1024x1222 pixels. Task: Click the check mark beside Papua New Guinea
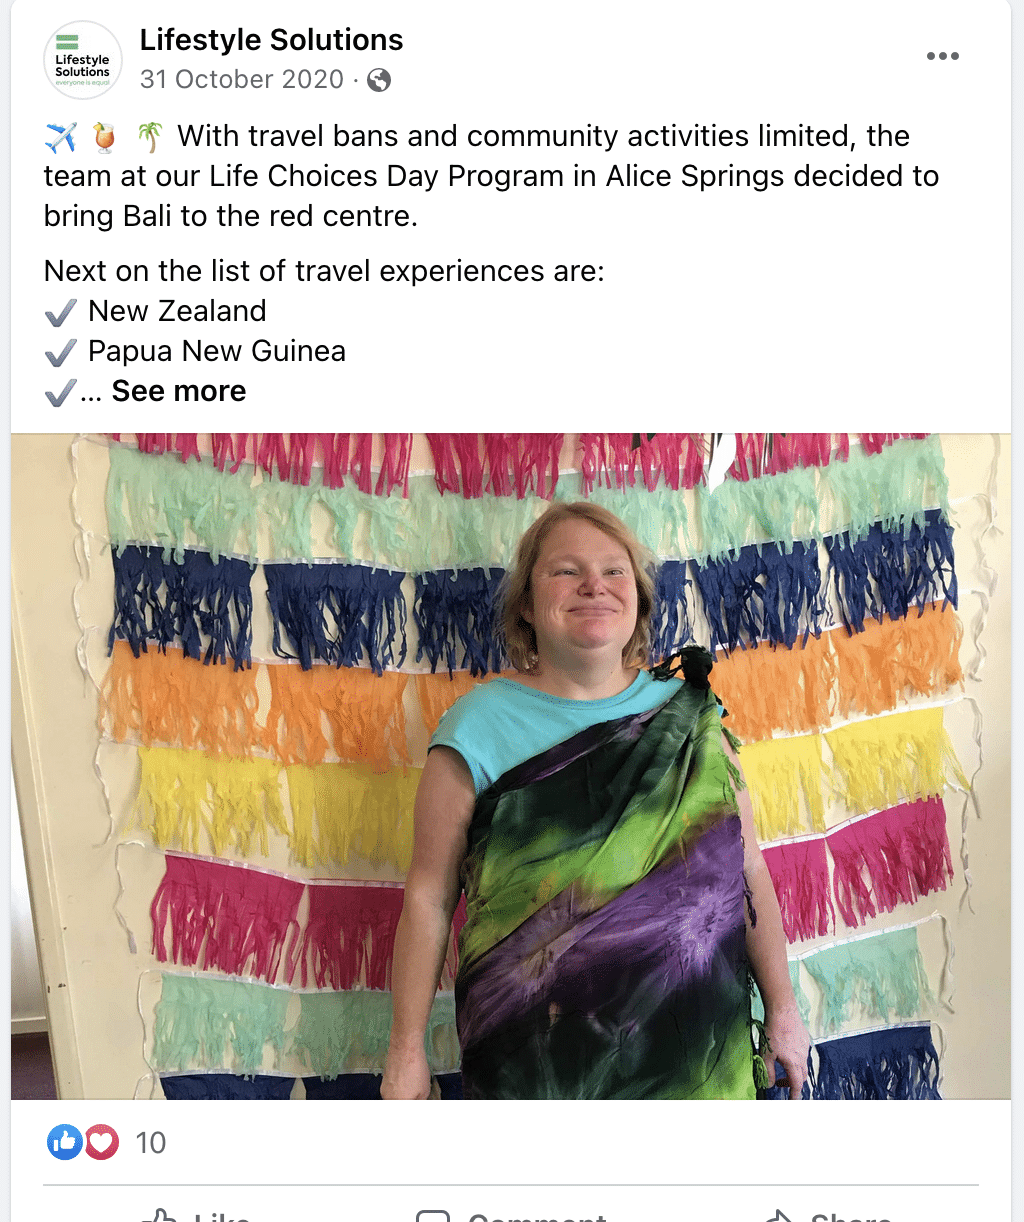61,352
